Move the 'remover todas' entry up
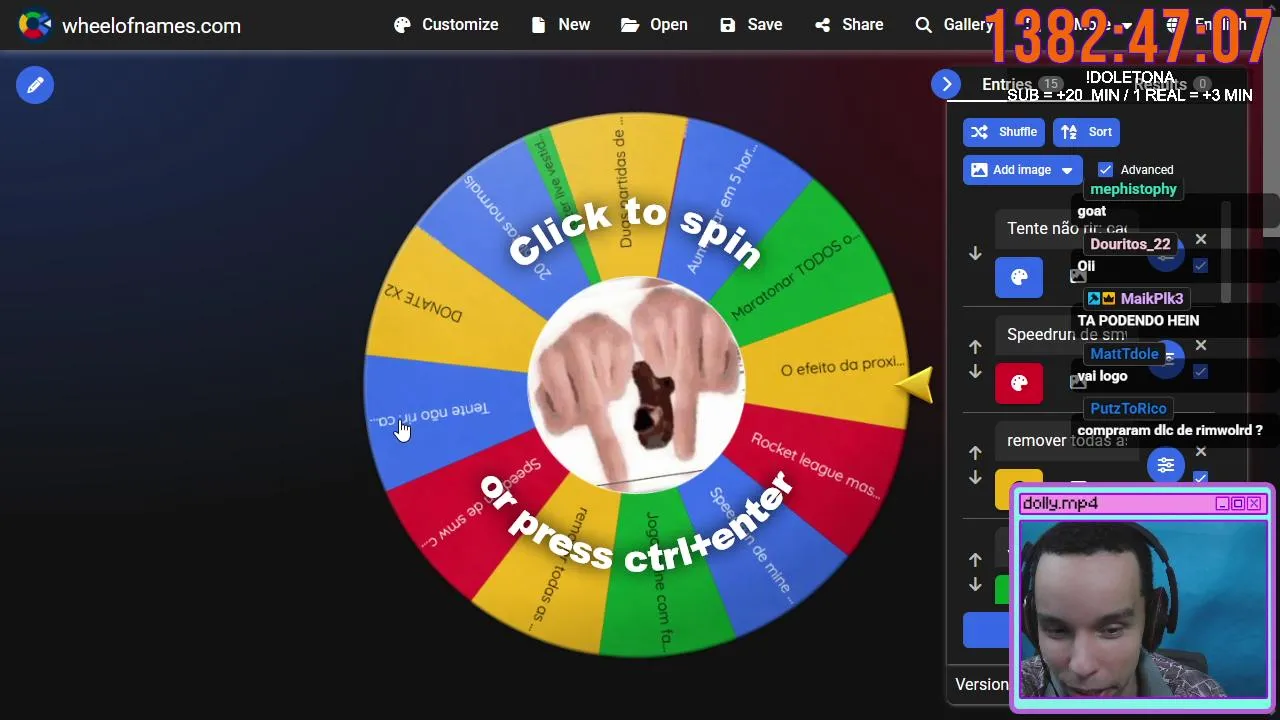 (975, 452)
